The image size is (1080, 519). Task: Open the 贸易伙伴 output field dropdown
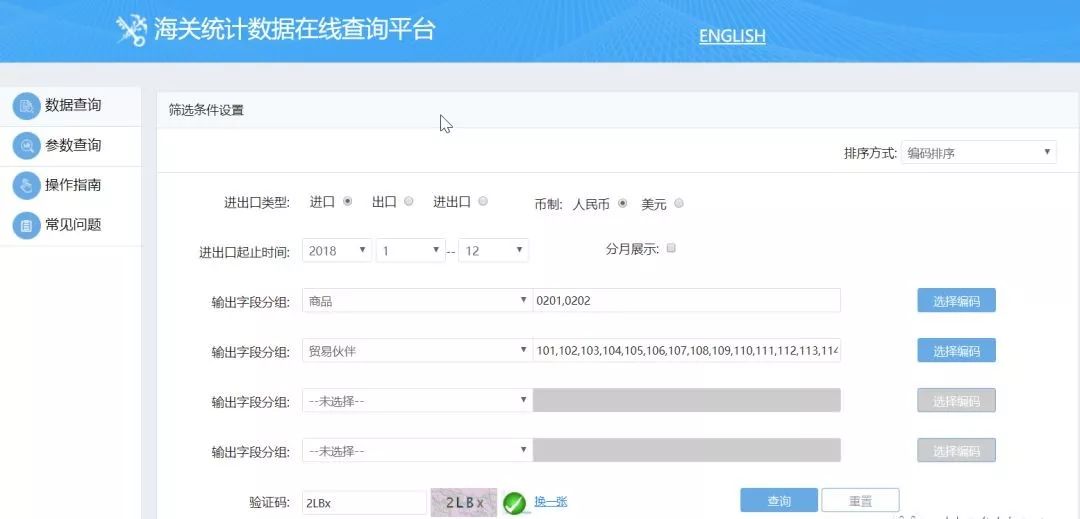417,351
